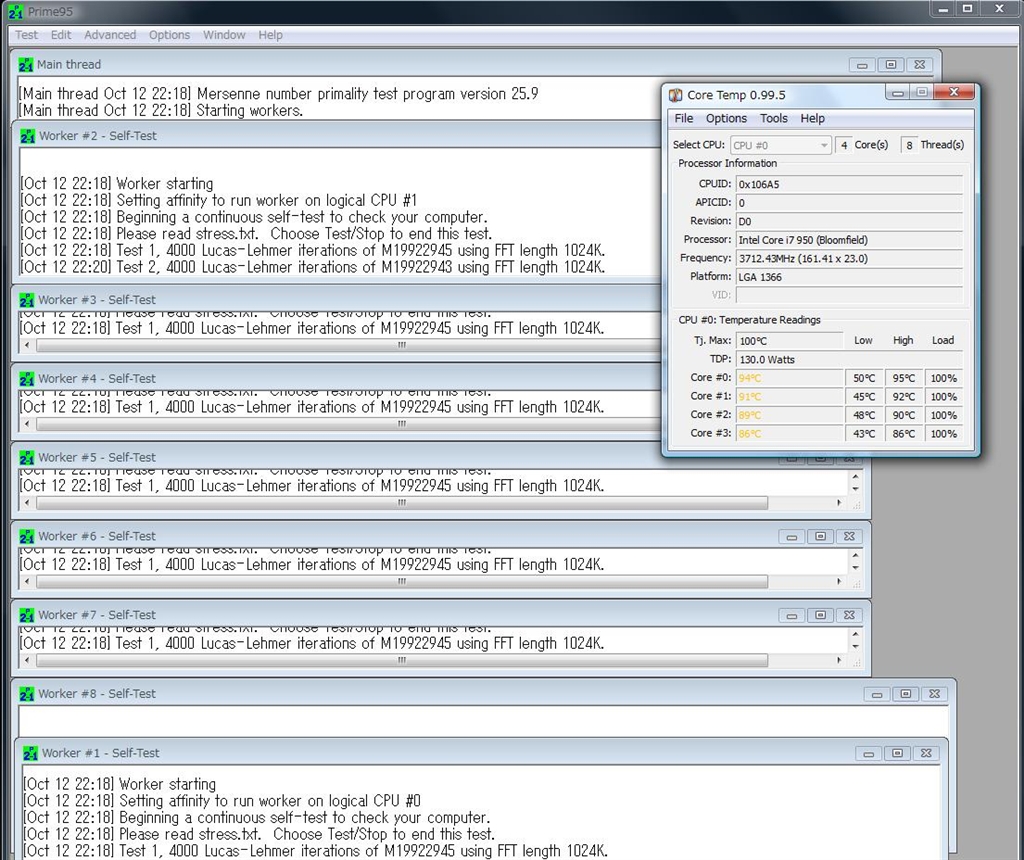Maximize the Main thread window
Viewport: 1024px width, 860px height.
click(x=891, y=65)
